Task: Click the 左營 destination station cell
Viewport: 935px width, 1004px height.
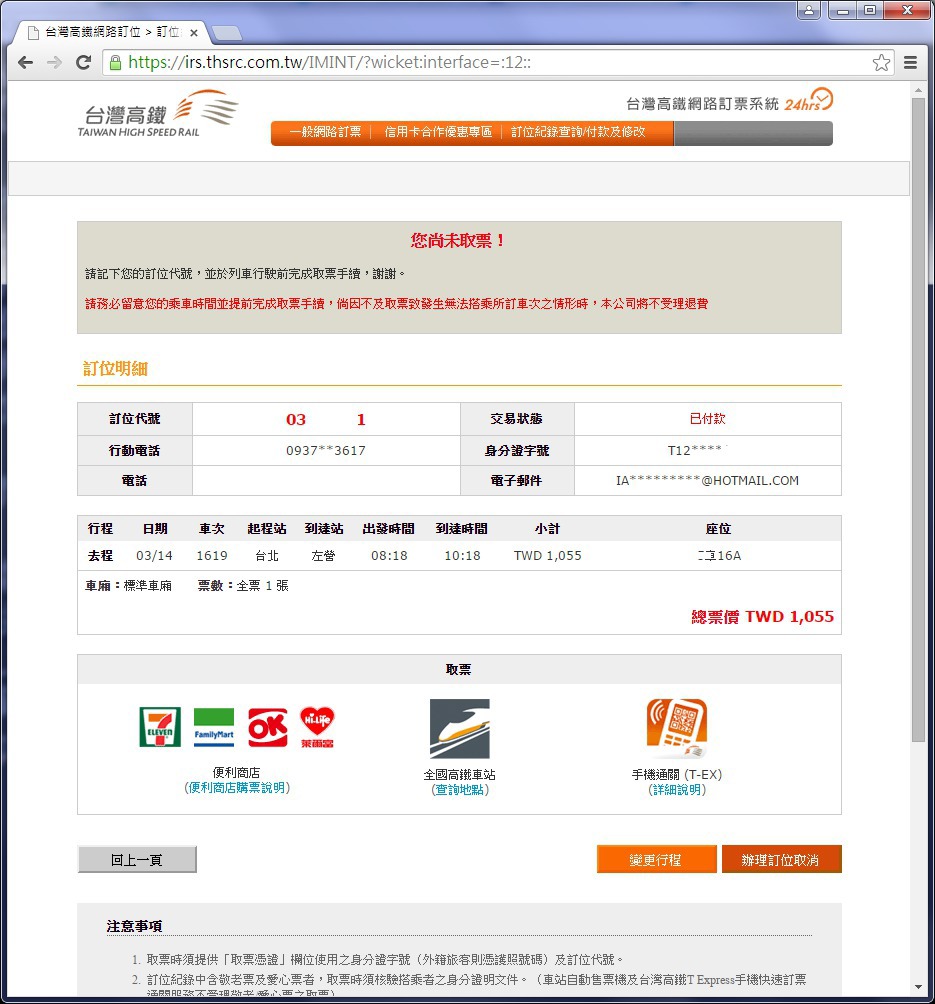Action: (323, 556)
